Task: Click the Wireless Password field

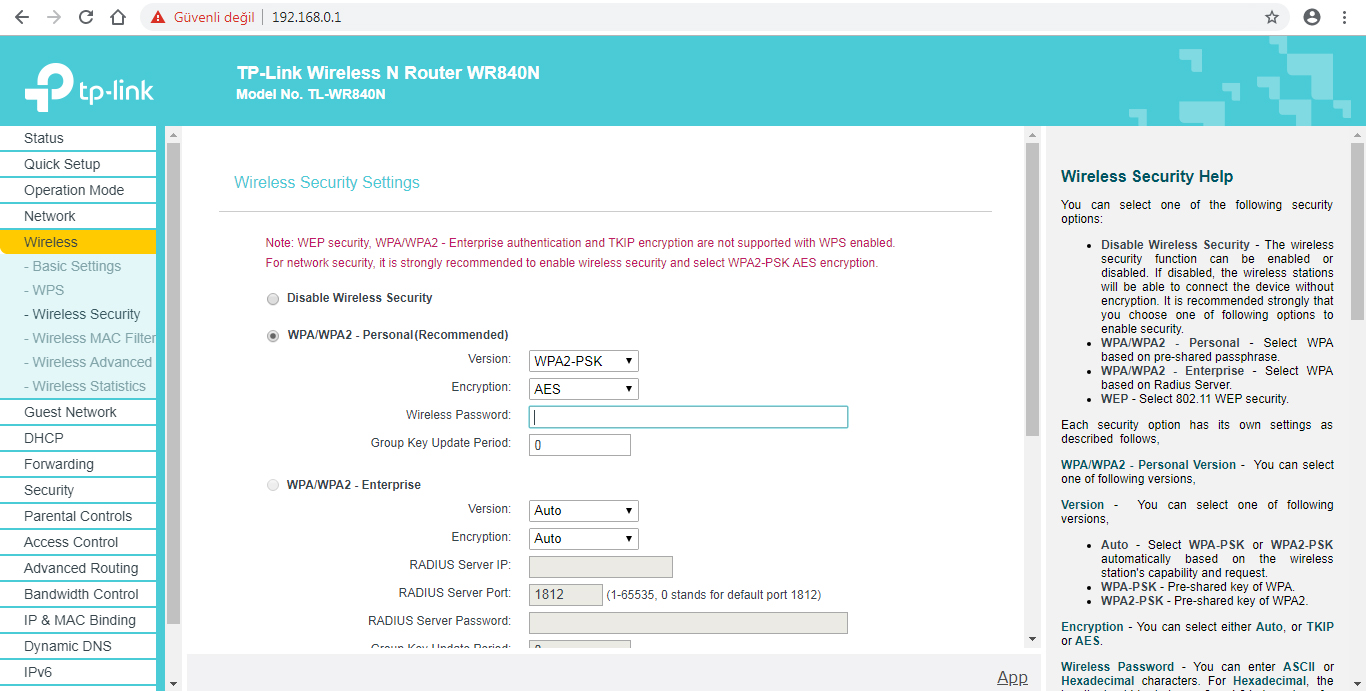Action: pos(688,417)
